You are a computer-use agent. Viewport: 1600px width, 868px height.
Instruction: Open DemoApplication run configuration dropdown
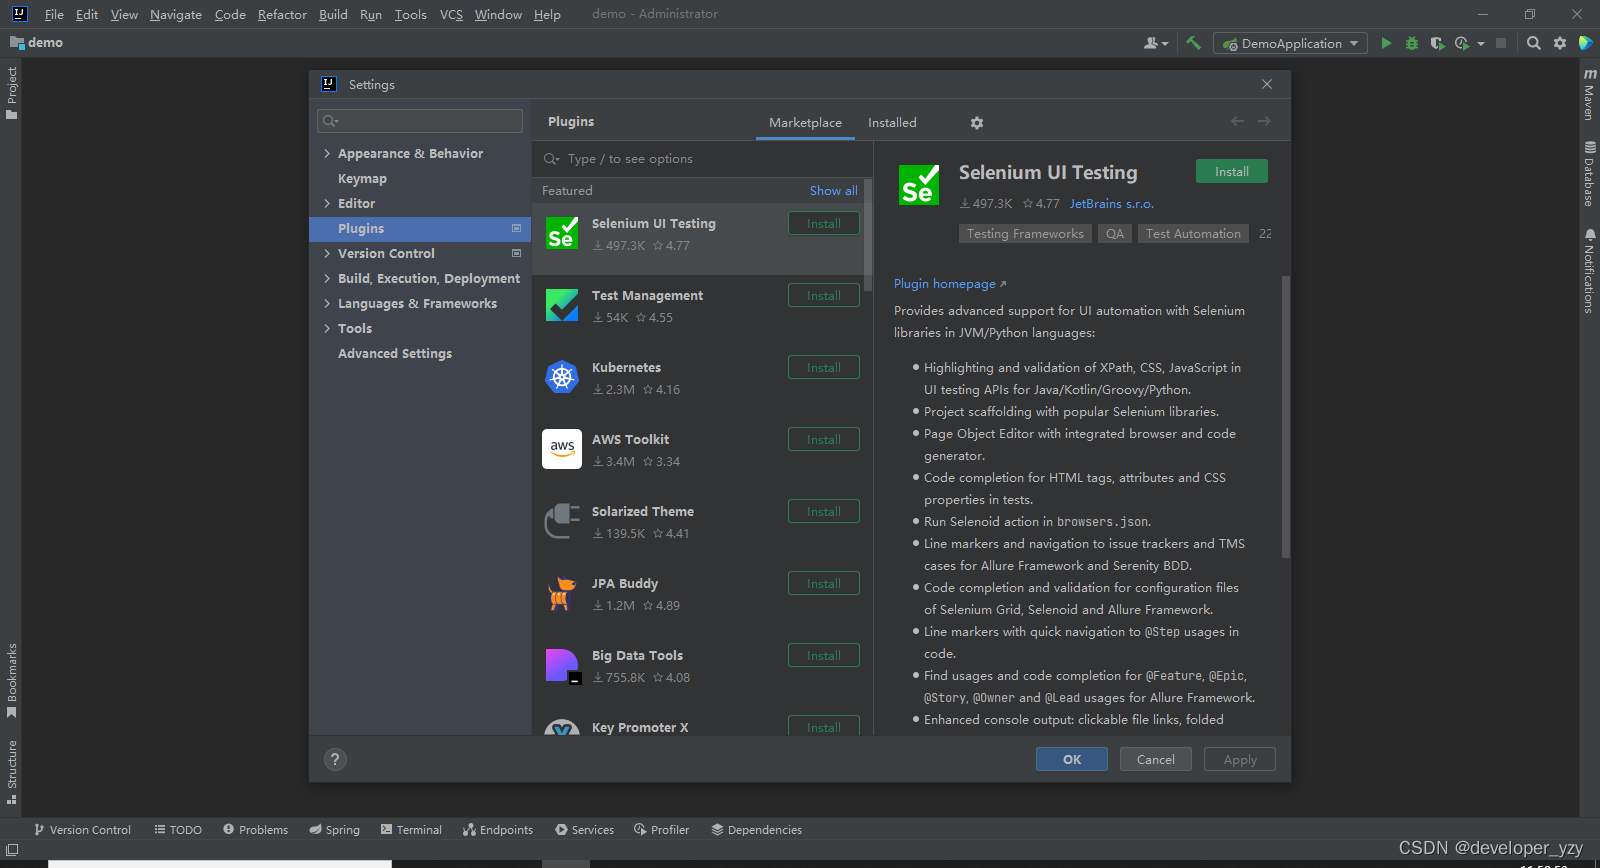coord(1290,43)
